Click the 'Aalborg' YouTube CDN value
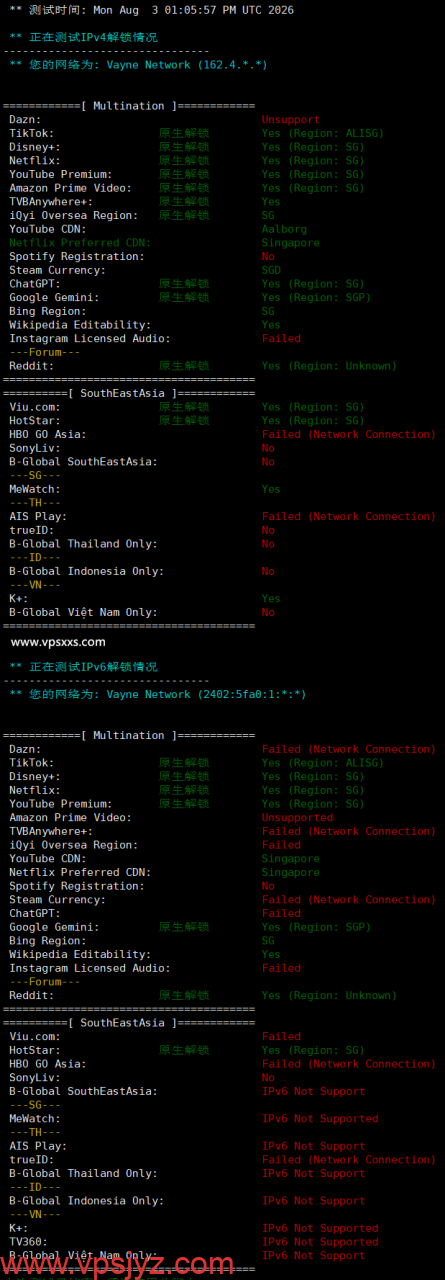The height and width of the screenshot is (1280, 445). tap(284, 229)
